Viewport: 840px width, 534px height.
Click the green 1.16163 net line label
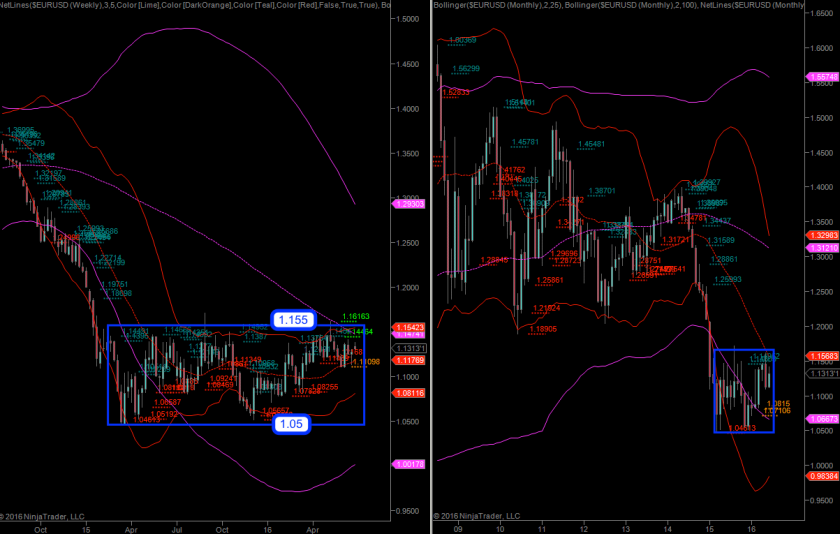356,317
